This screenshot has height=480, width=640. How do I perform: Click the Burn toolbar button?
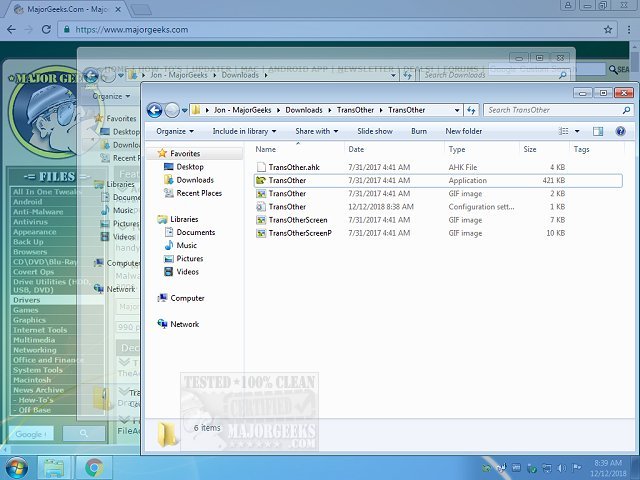418,131
